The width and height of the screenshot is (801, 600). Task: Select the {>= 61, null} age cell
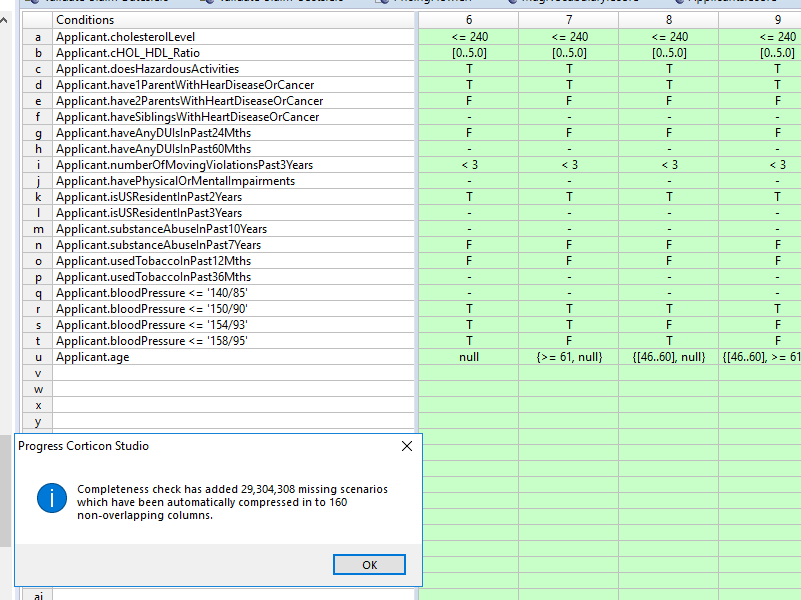click(569, 357)
